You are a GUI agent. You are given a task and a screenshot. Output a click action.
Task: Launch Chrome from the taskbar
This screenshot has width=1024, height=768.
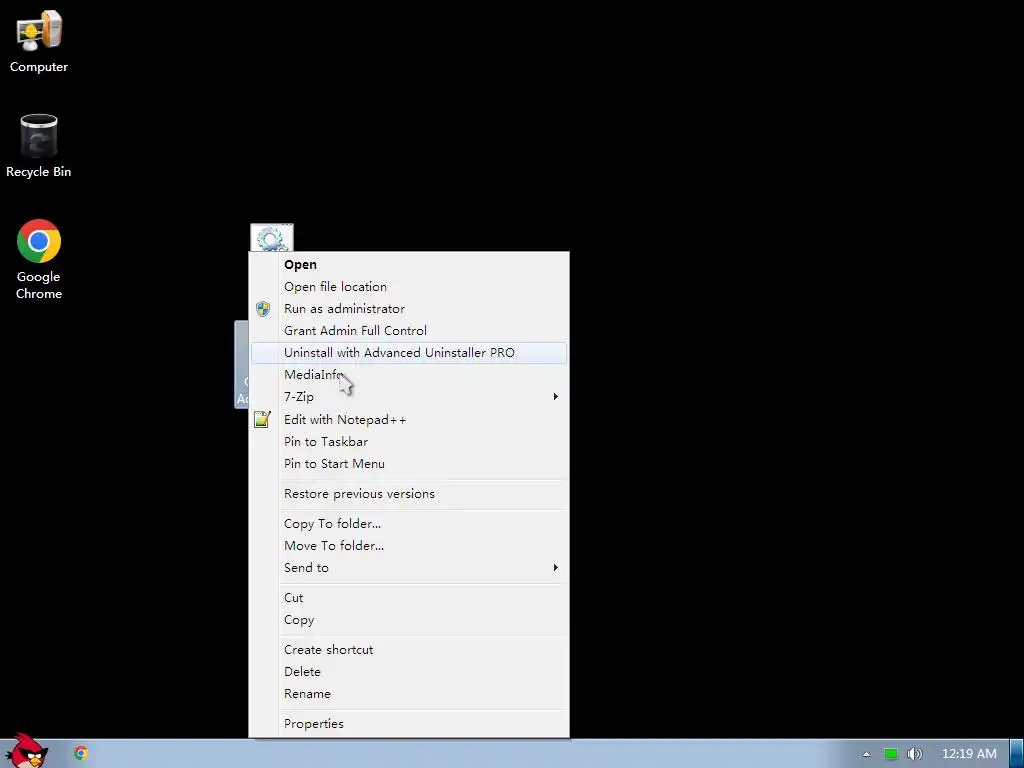pos(81,753)
